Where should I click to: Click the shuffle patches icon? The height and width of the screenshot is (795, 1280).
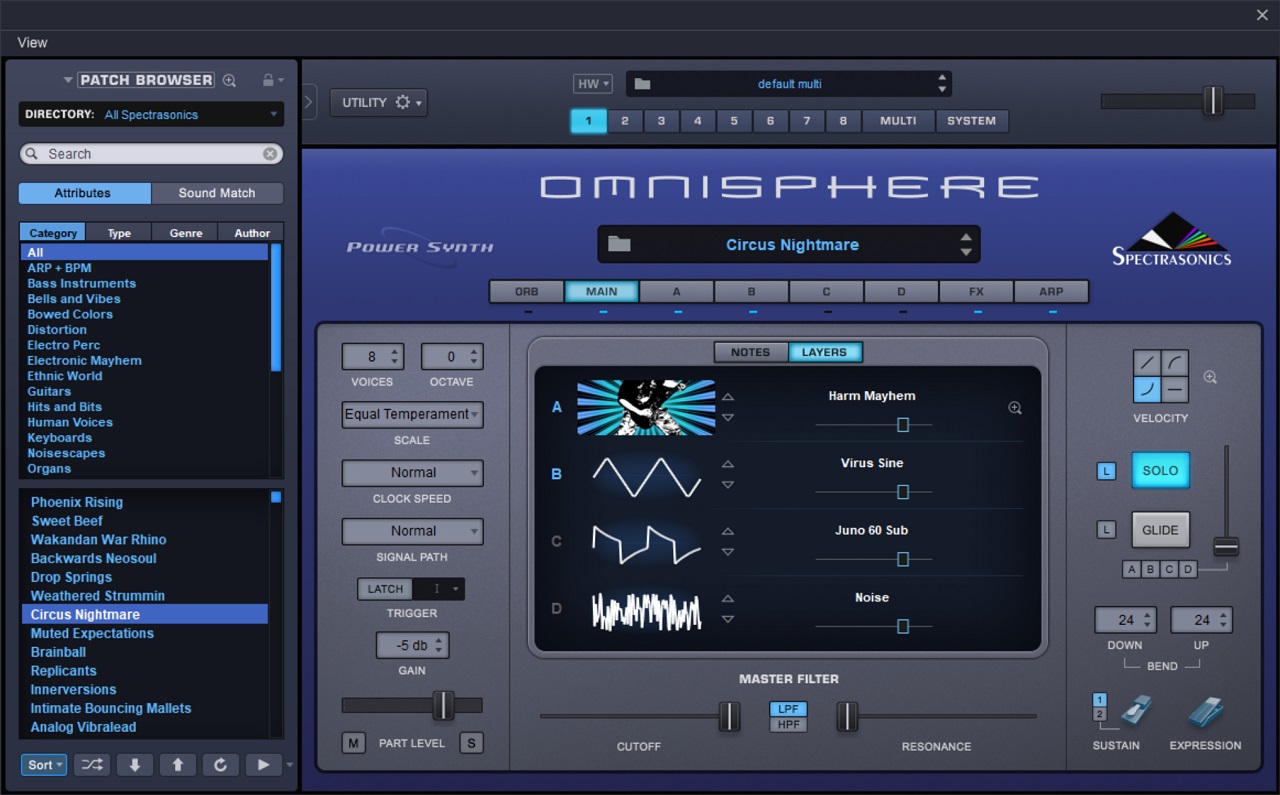coord(91,765)
